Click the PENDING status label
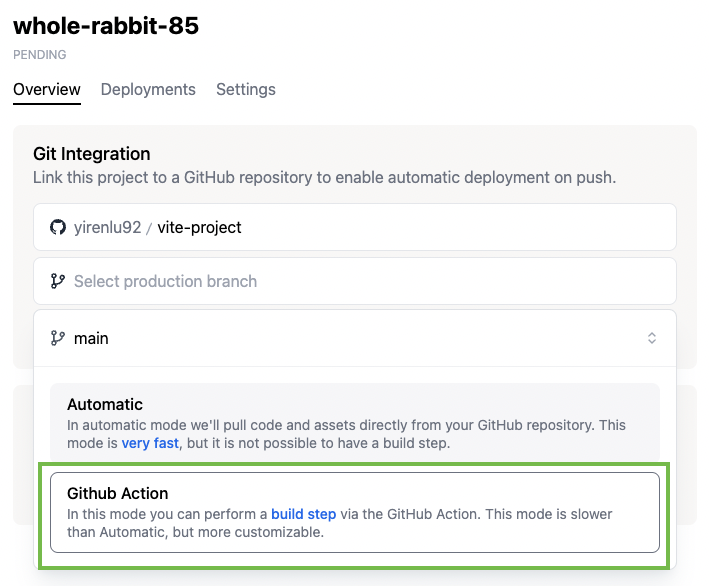 [x=40, y=55]
